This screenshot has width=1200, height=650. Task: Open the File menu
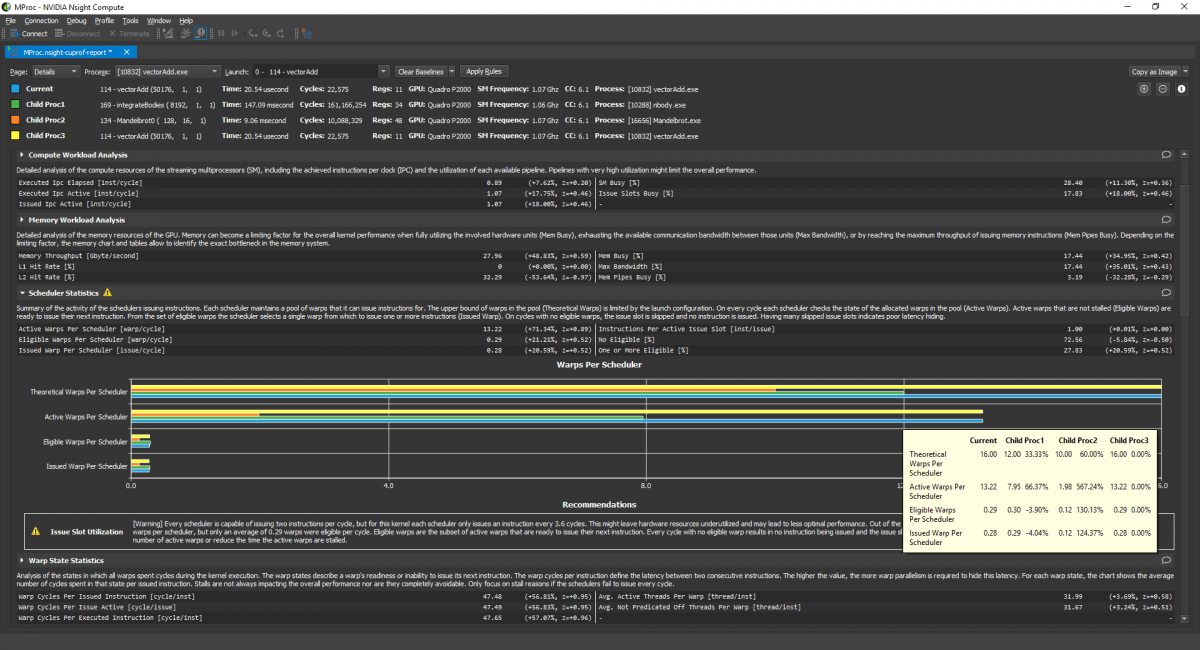click(x=11, y=20)
